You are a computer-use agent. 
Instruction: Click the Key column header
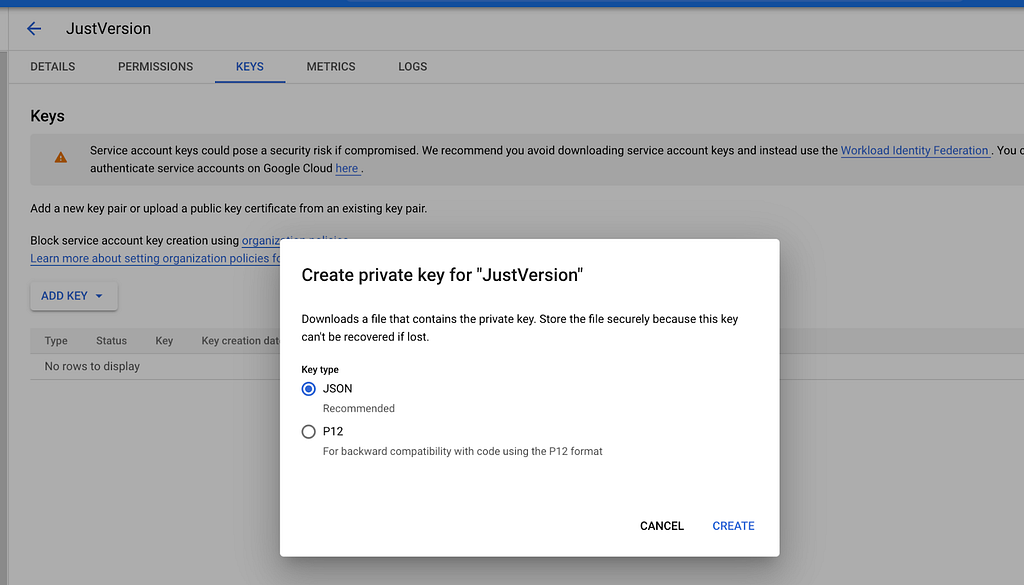164,341
